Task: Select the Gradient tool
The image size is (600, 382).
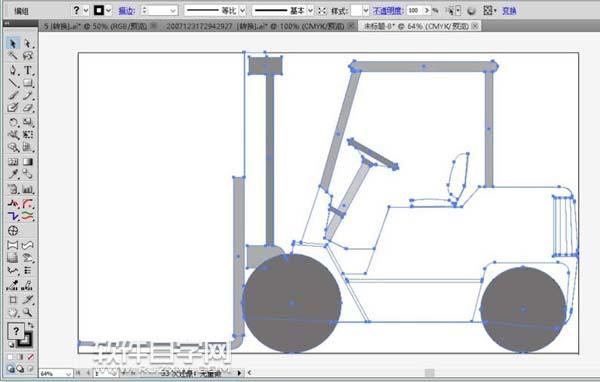Action: coord(28,162)
